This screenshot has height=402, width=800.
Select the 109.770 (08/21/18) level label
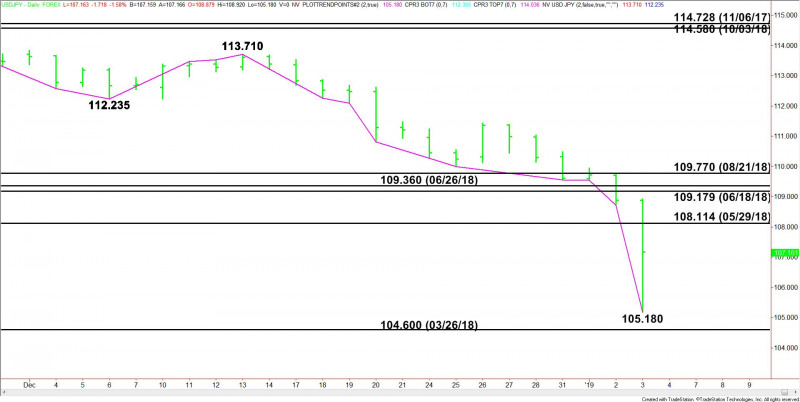[721, 167]
